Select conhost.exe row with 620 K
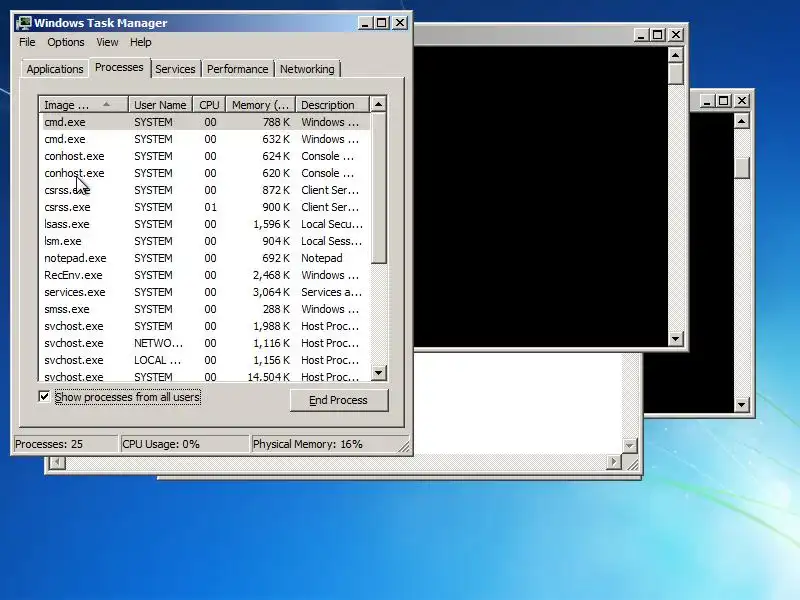Viewport: 800px width, 600px height. pyautogui.click(x=204, y=173)
